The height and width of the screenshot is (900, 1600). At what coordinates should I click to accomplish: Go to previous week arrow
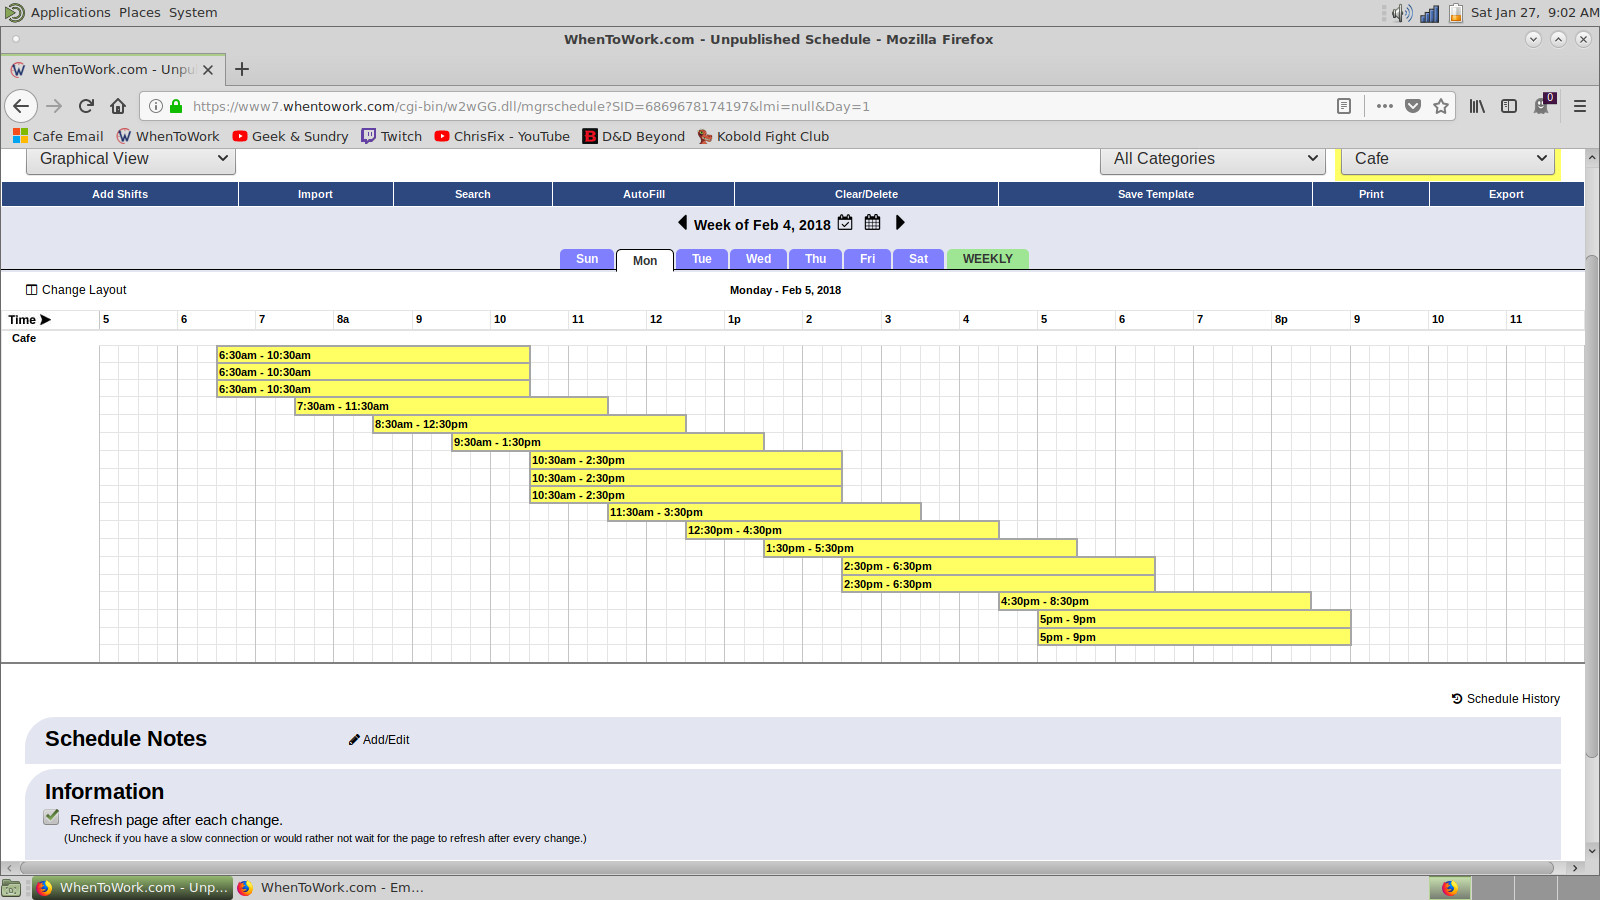pyautogui.click(x=683, y=223)
